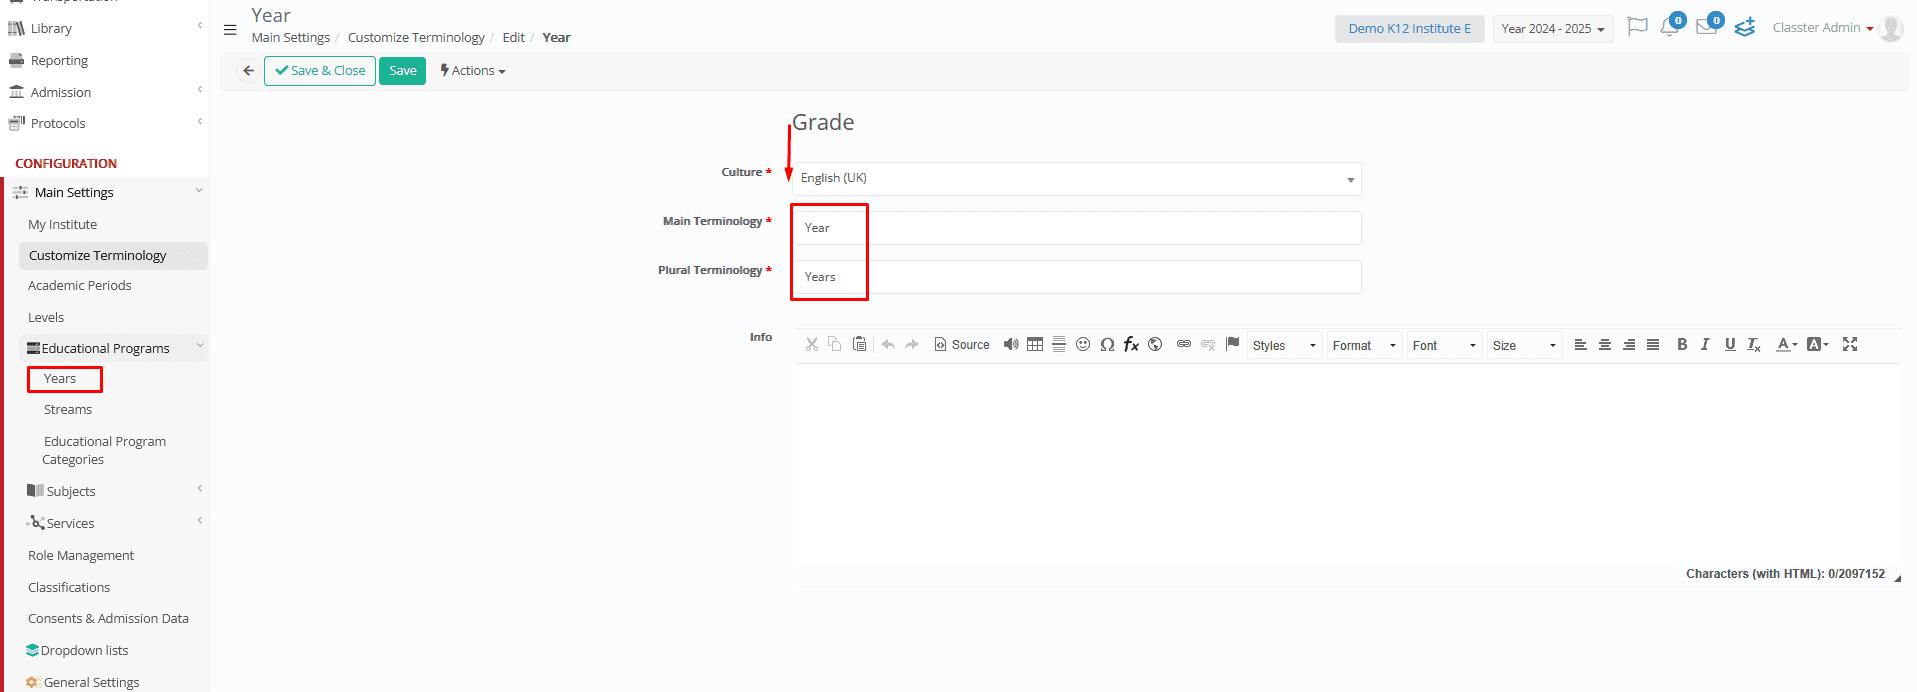Insert horizontal line in editor
Viewport: 1917px width, 692px height.
tap(1059, 344)
